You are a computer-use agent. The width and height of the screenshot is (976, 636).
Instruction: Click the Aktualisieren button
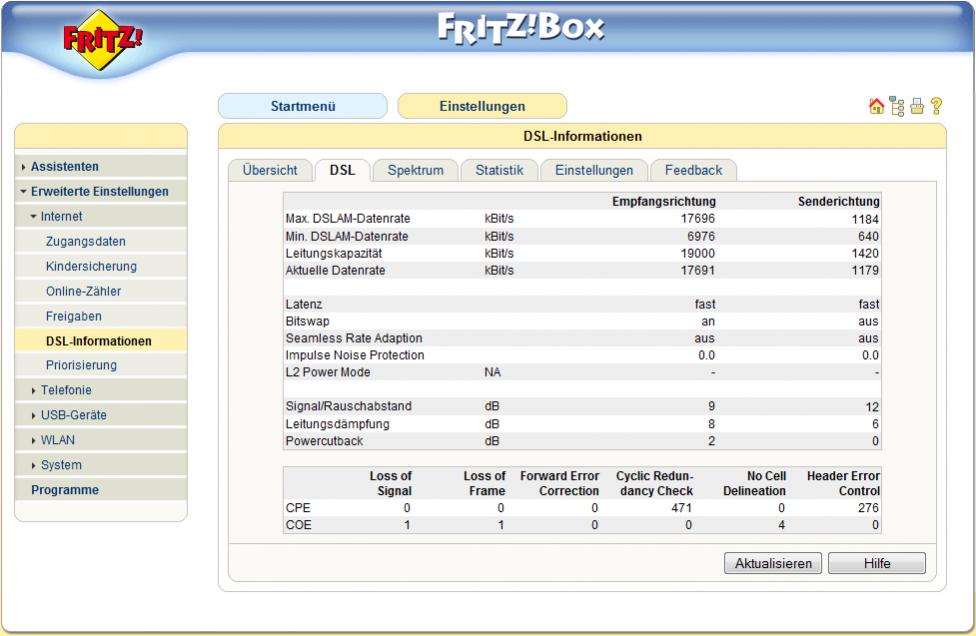(773, 563)
